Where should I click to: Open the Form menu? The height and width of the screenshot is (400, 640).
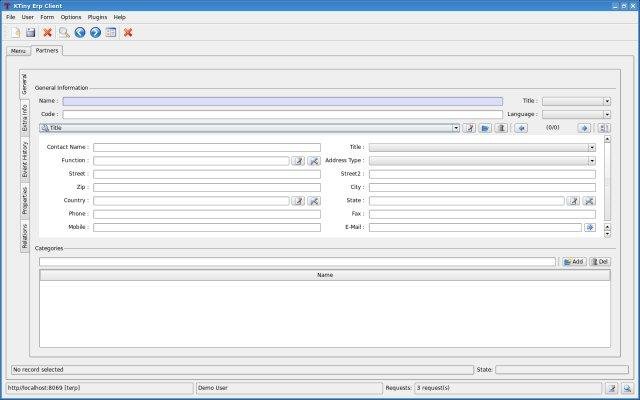tap(47, 17)
